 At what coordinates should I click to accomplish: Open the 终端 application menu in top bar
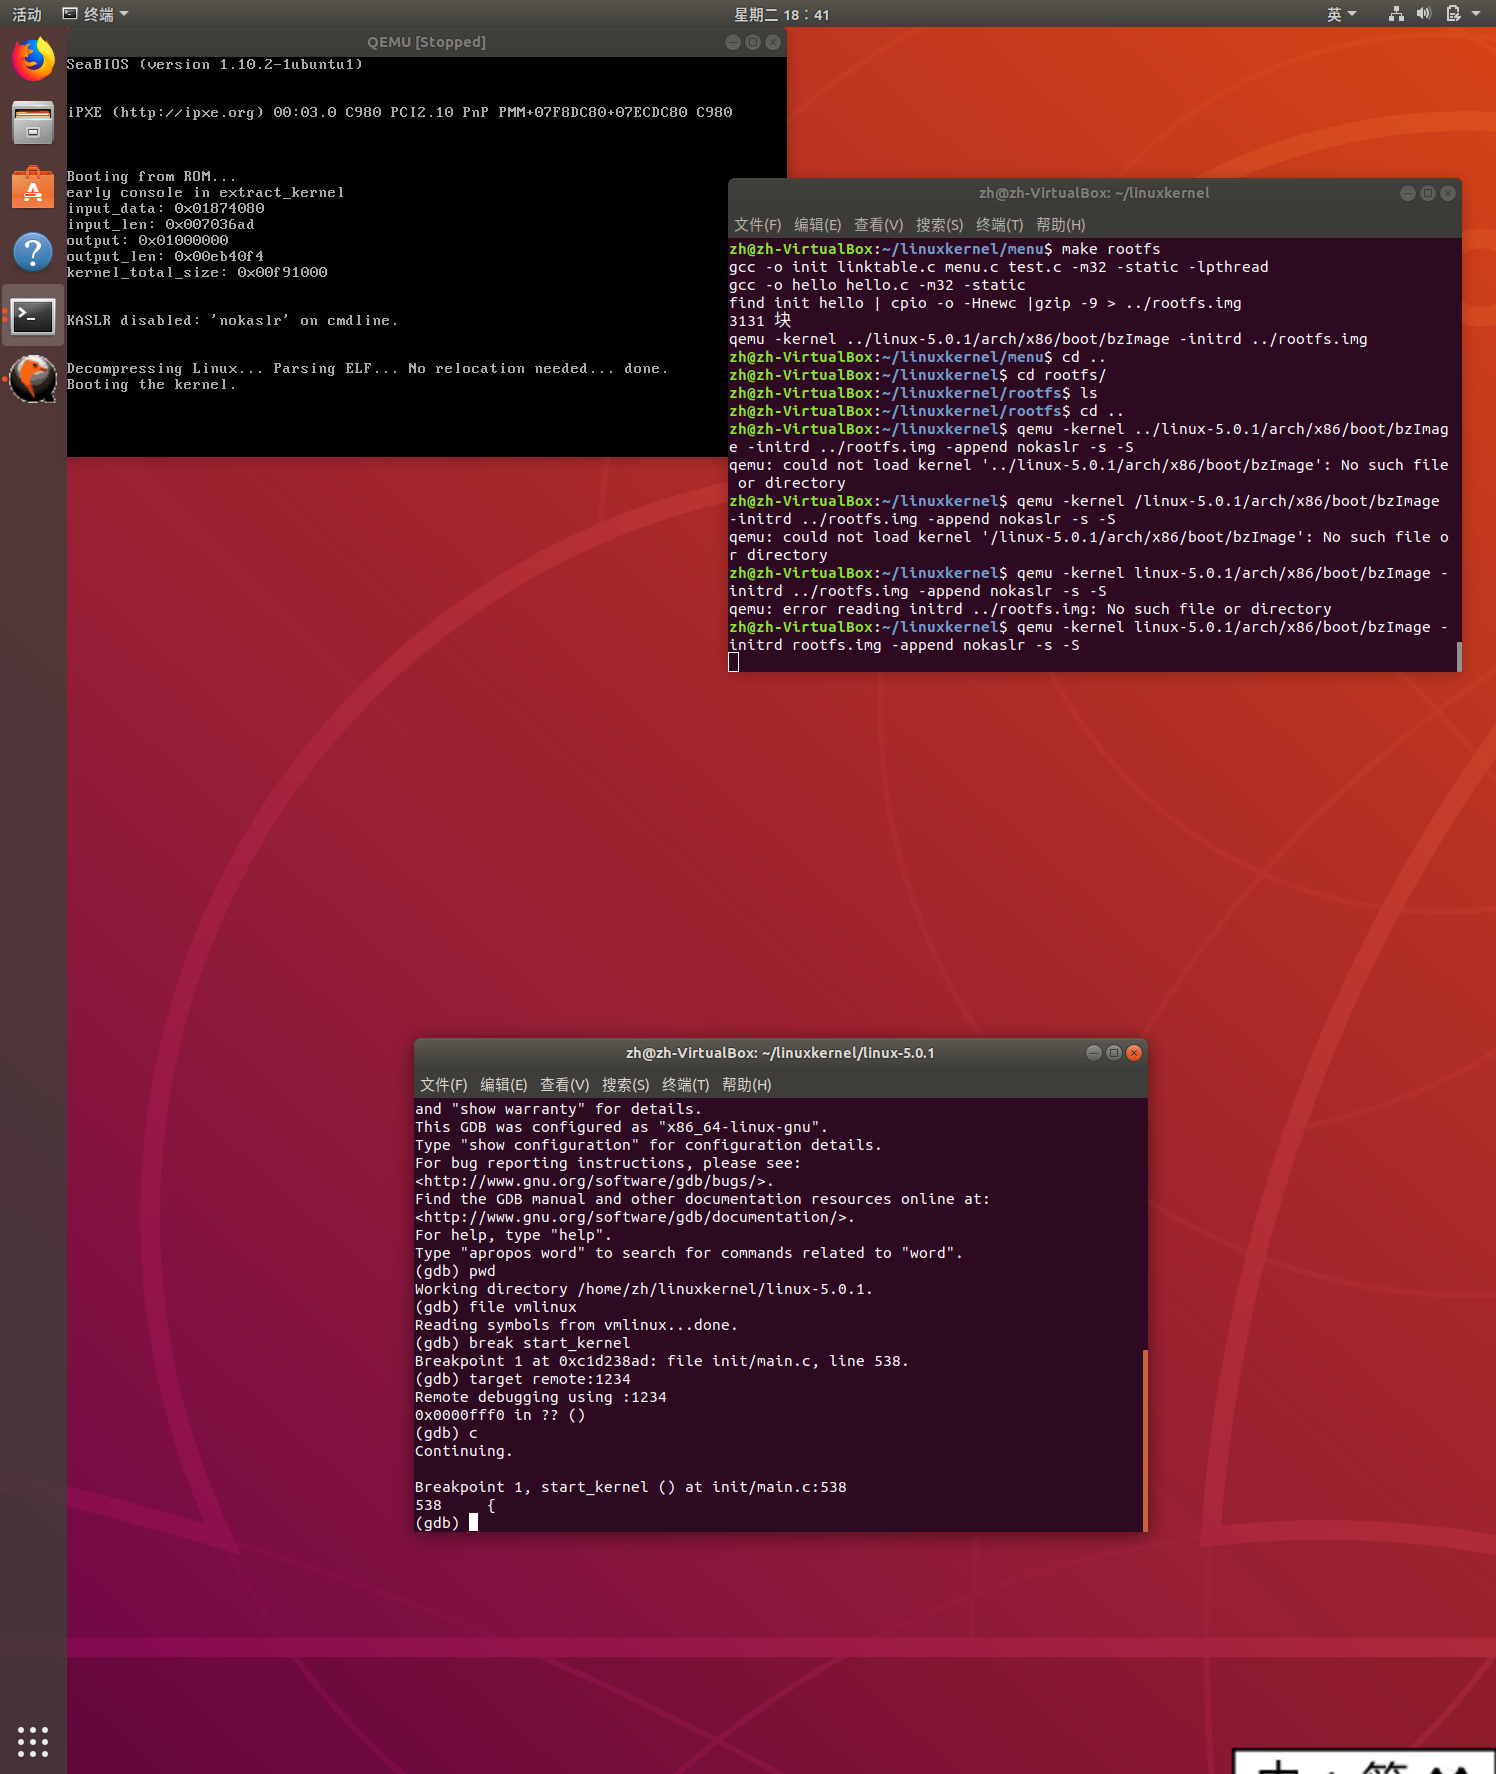[96, 14]
